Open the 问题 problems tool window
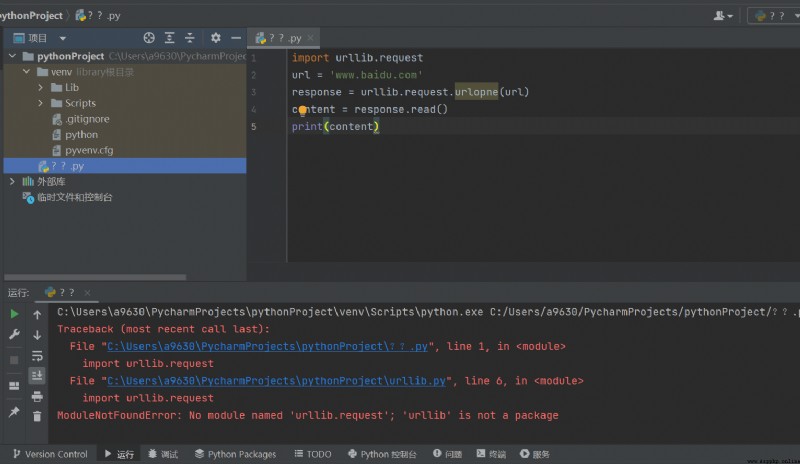This screenshot has height=464, width=800. click(447, 454)
